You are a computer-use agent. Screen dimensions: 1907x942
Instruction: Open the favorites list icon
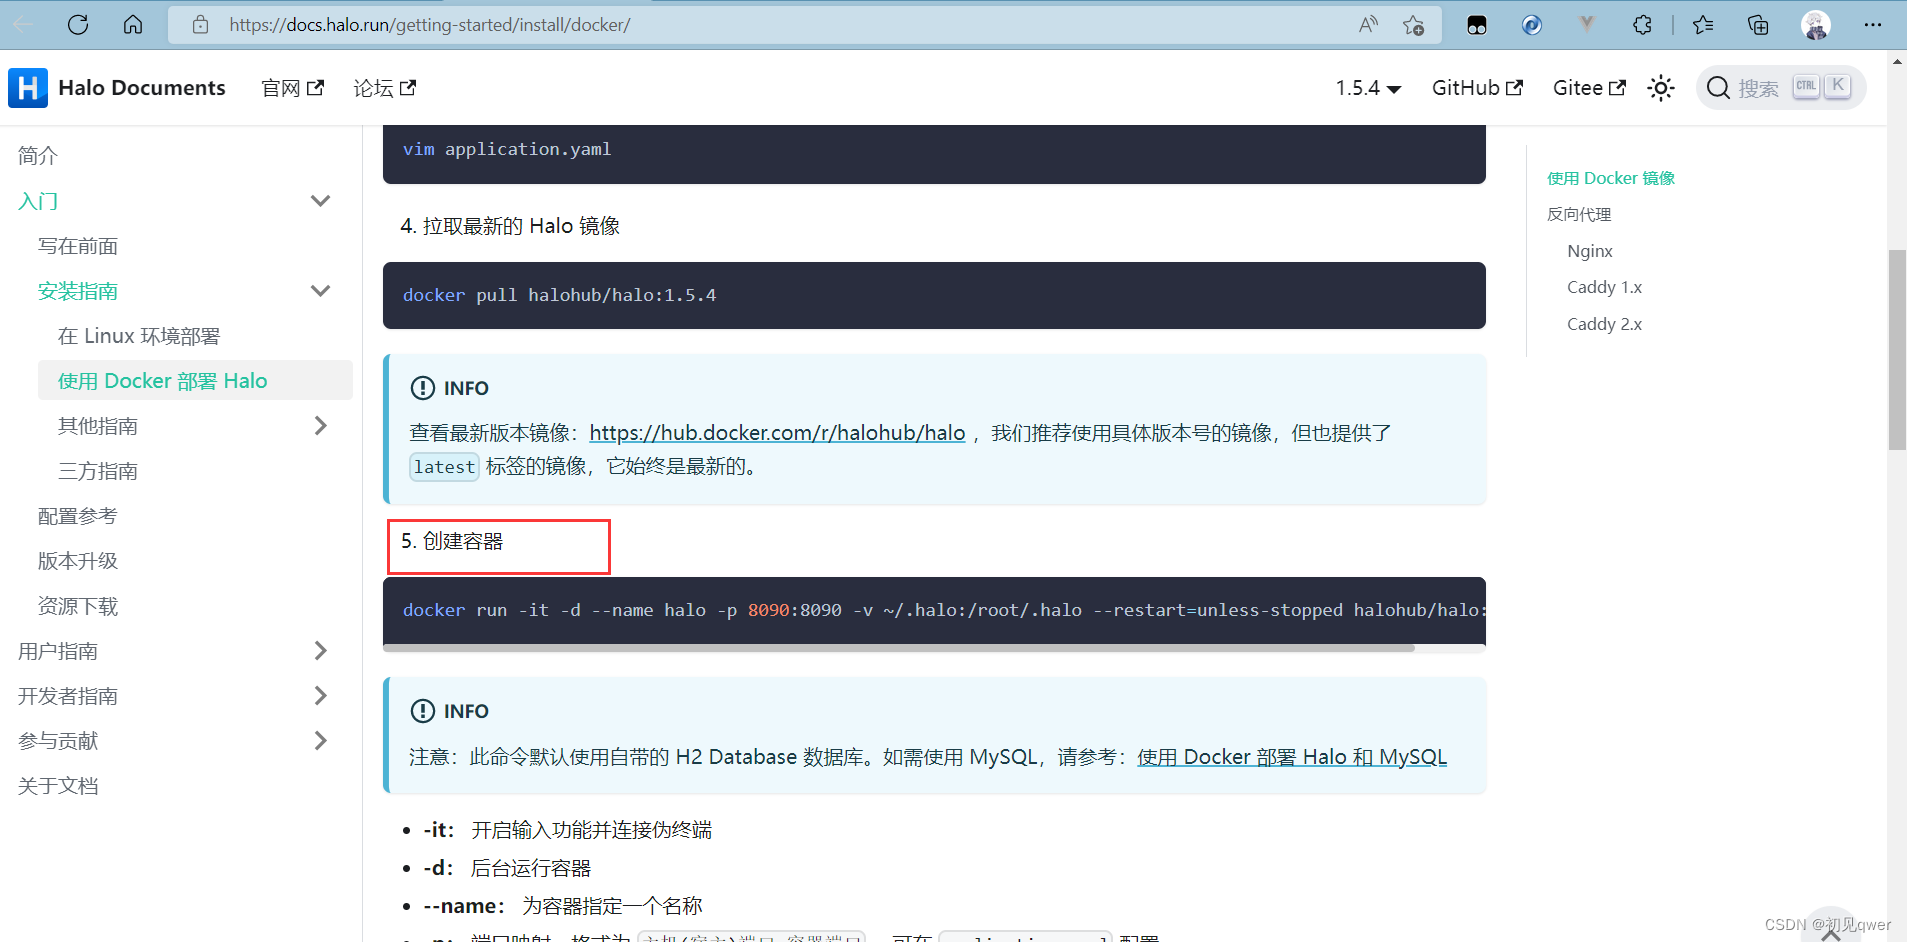click(x=1704, y=25)
